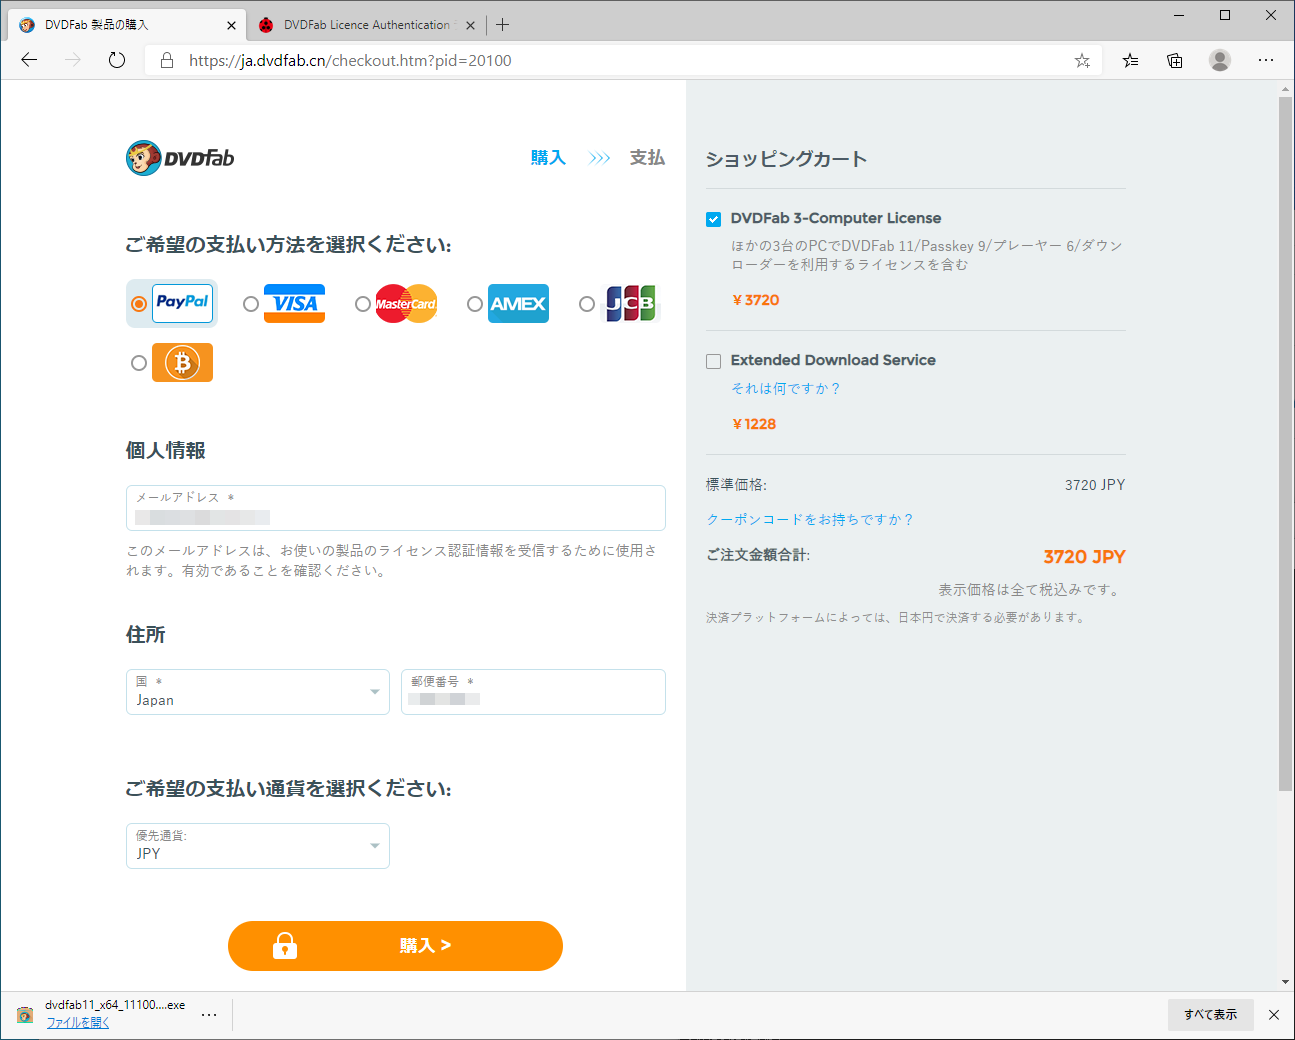Screen dimensions: 1295x1040
Task: Click the 支払 step label
Action: (647, 158)
